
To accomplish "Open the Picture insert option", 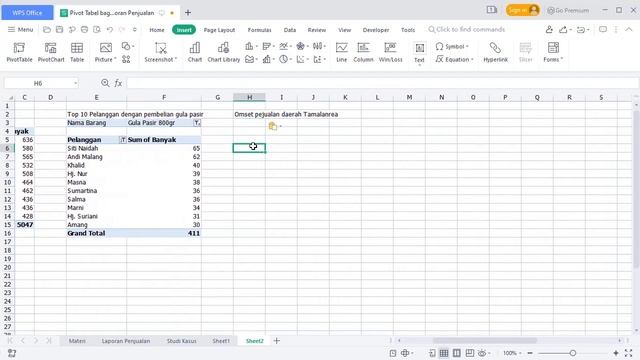I will [x=105, y=52].
